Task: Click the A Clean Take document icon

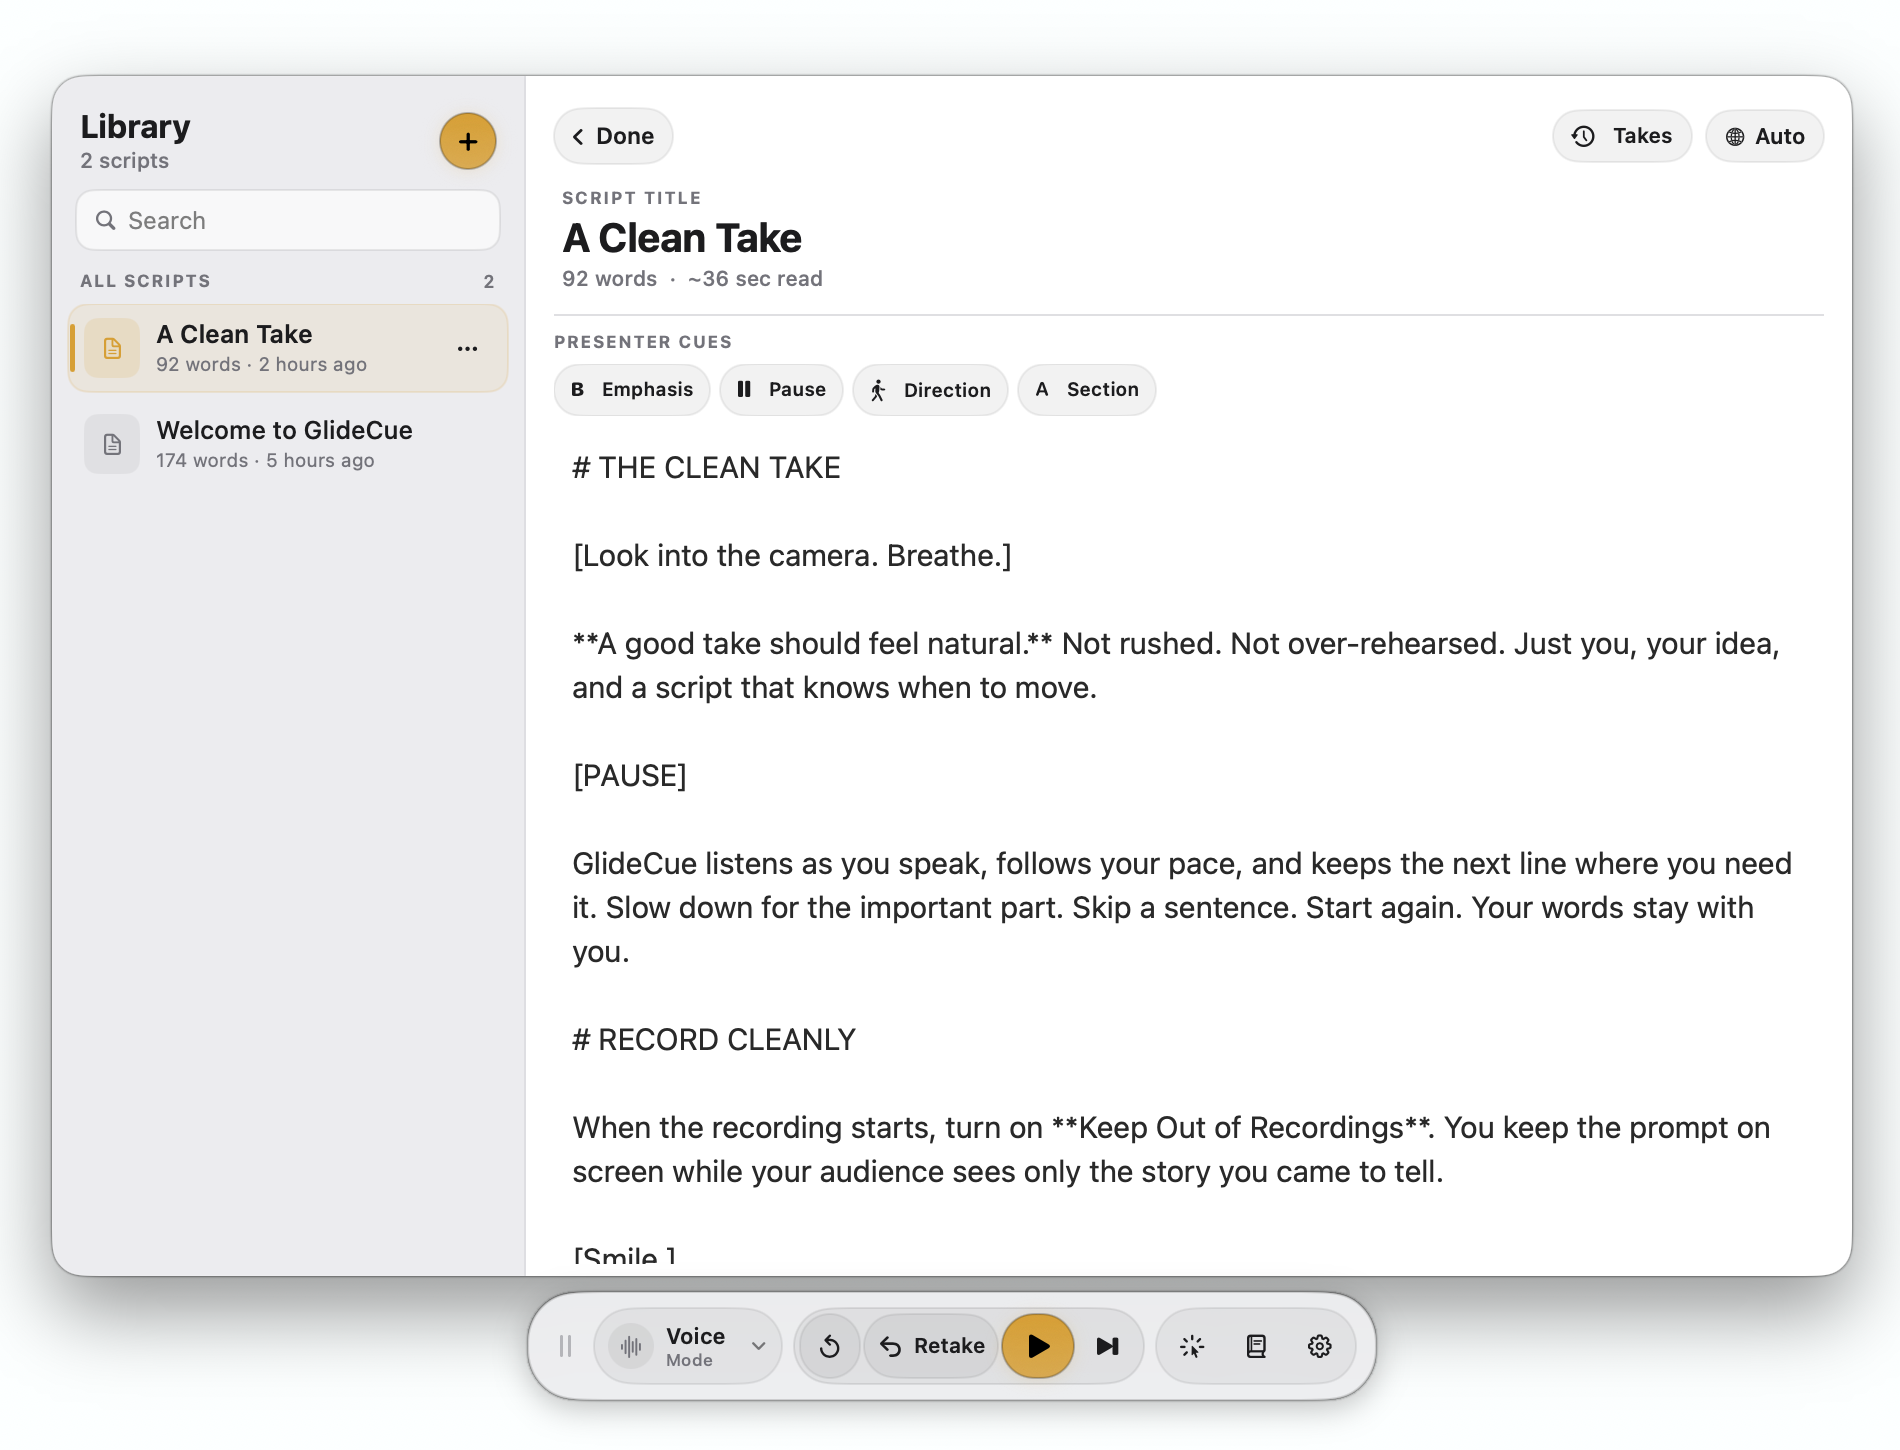Action: (112, 348)
